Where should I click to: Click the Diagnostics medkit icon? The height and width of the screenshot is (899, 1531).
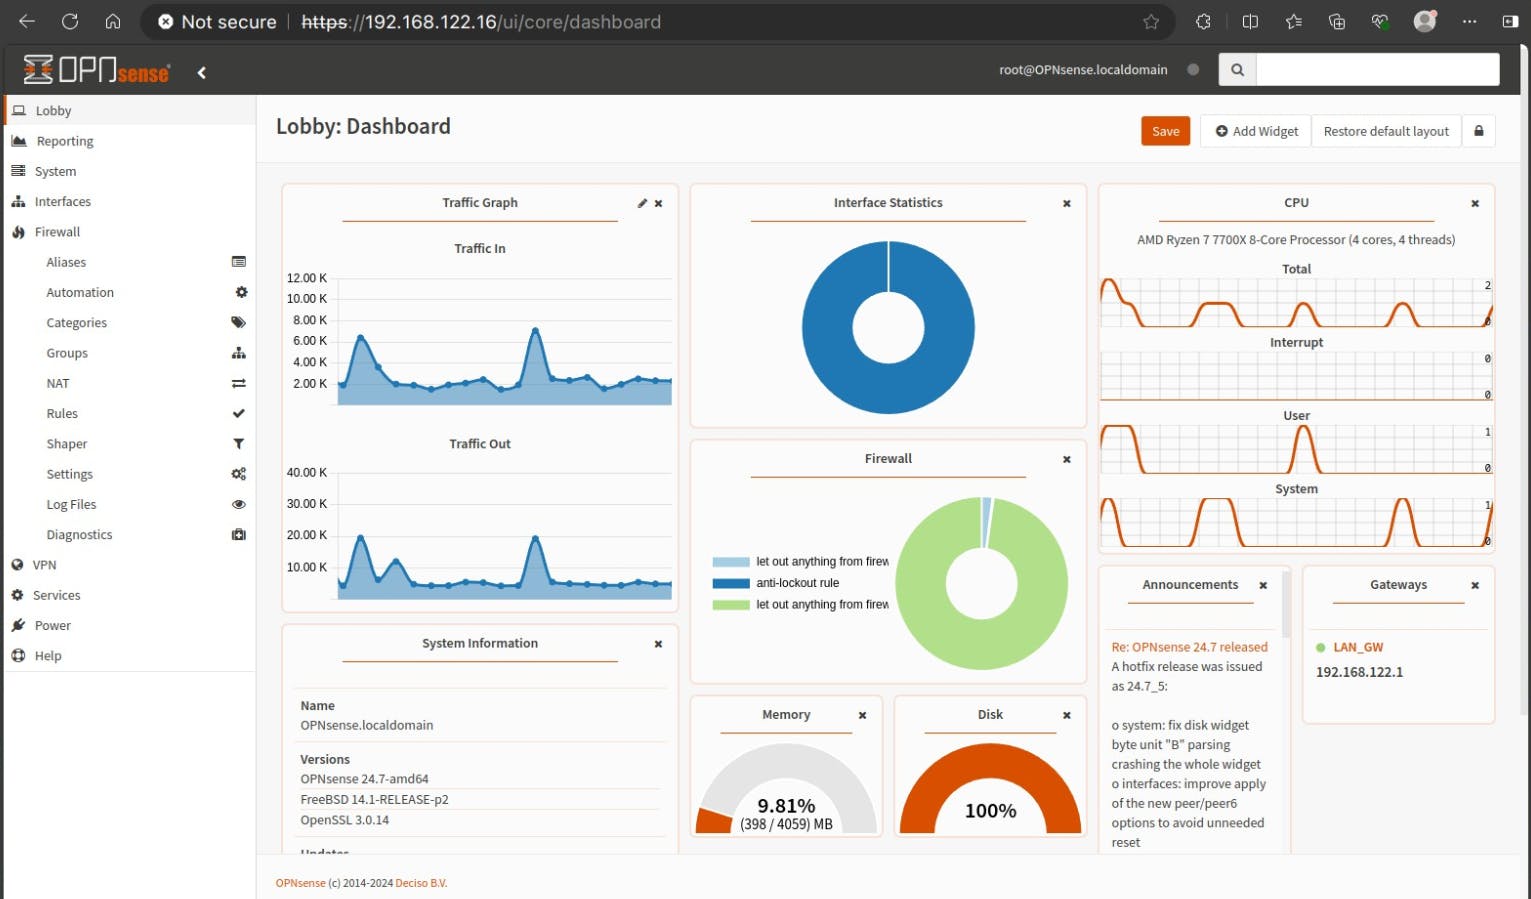tap(238, 534)
